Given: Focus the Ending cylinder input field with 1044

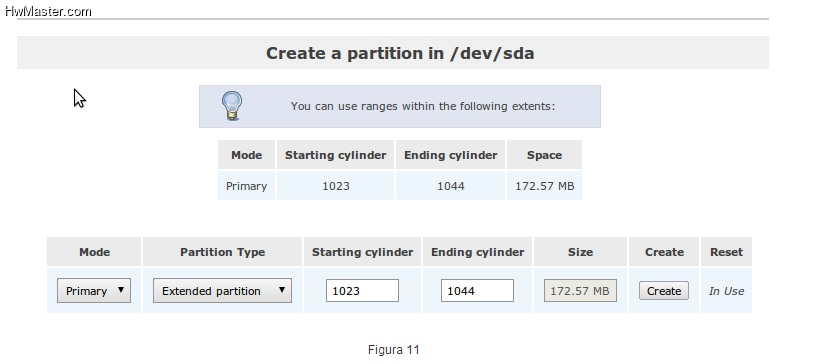Looking at the screenshot, I should coord(477,291).
